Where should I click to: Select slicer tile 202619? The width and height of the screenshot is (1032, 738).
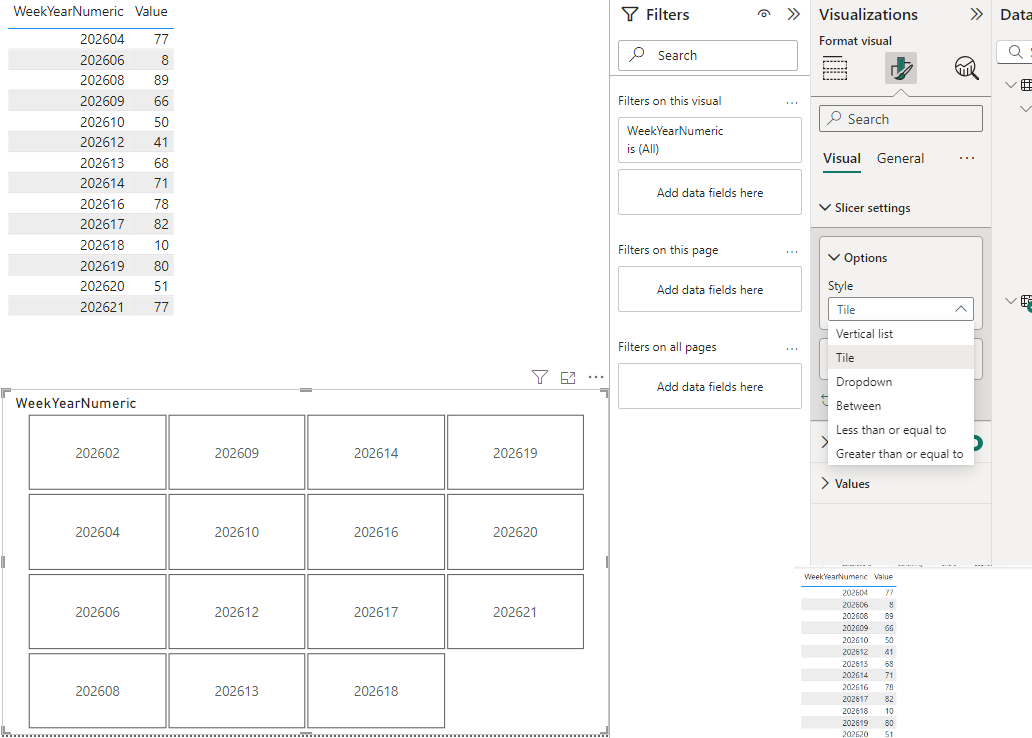[x=515, y=452]
